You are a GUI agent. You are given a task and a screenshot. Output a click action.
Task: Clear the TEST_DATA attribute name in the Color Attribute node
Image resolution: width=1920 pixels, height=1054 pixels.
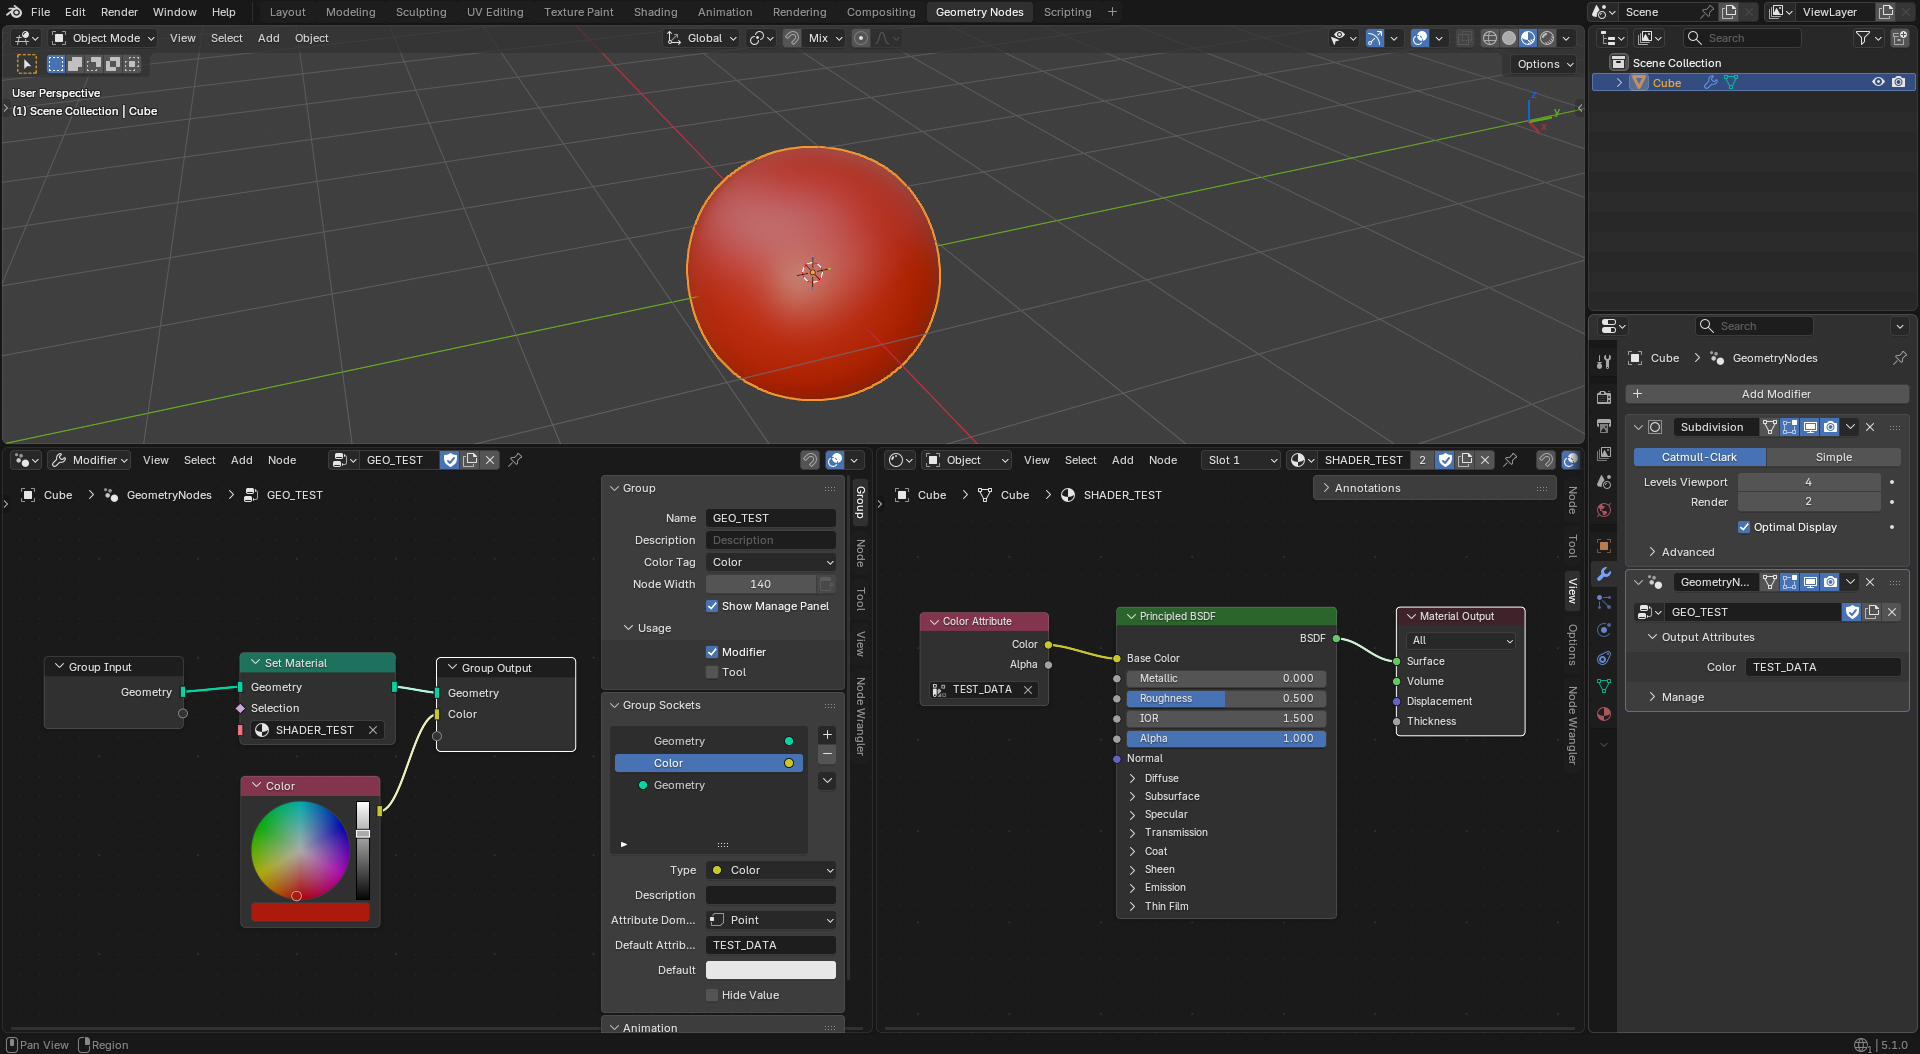(1028, 690)
